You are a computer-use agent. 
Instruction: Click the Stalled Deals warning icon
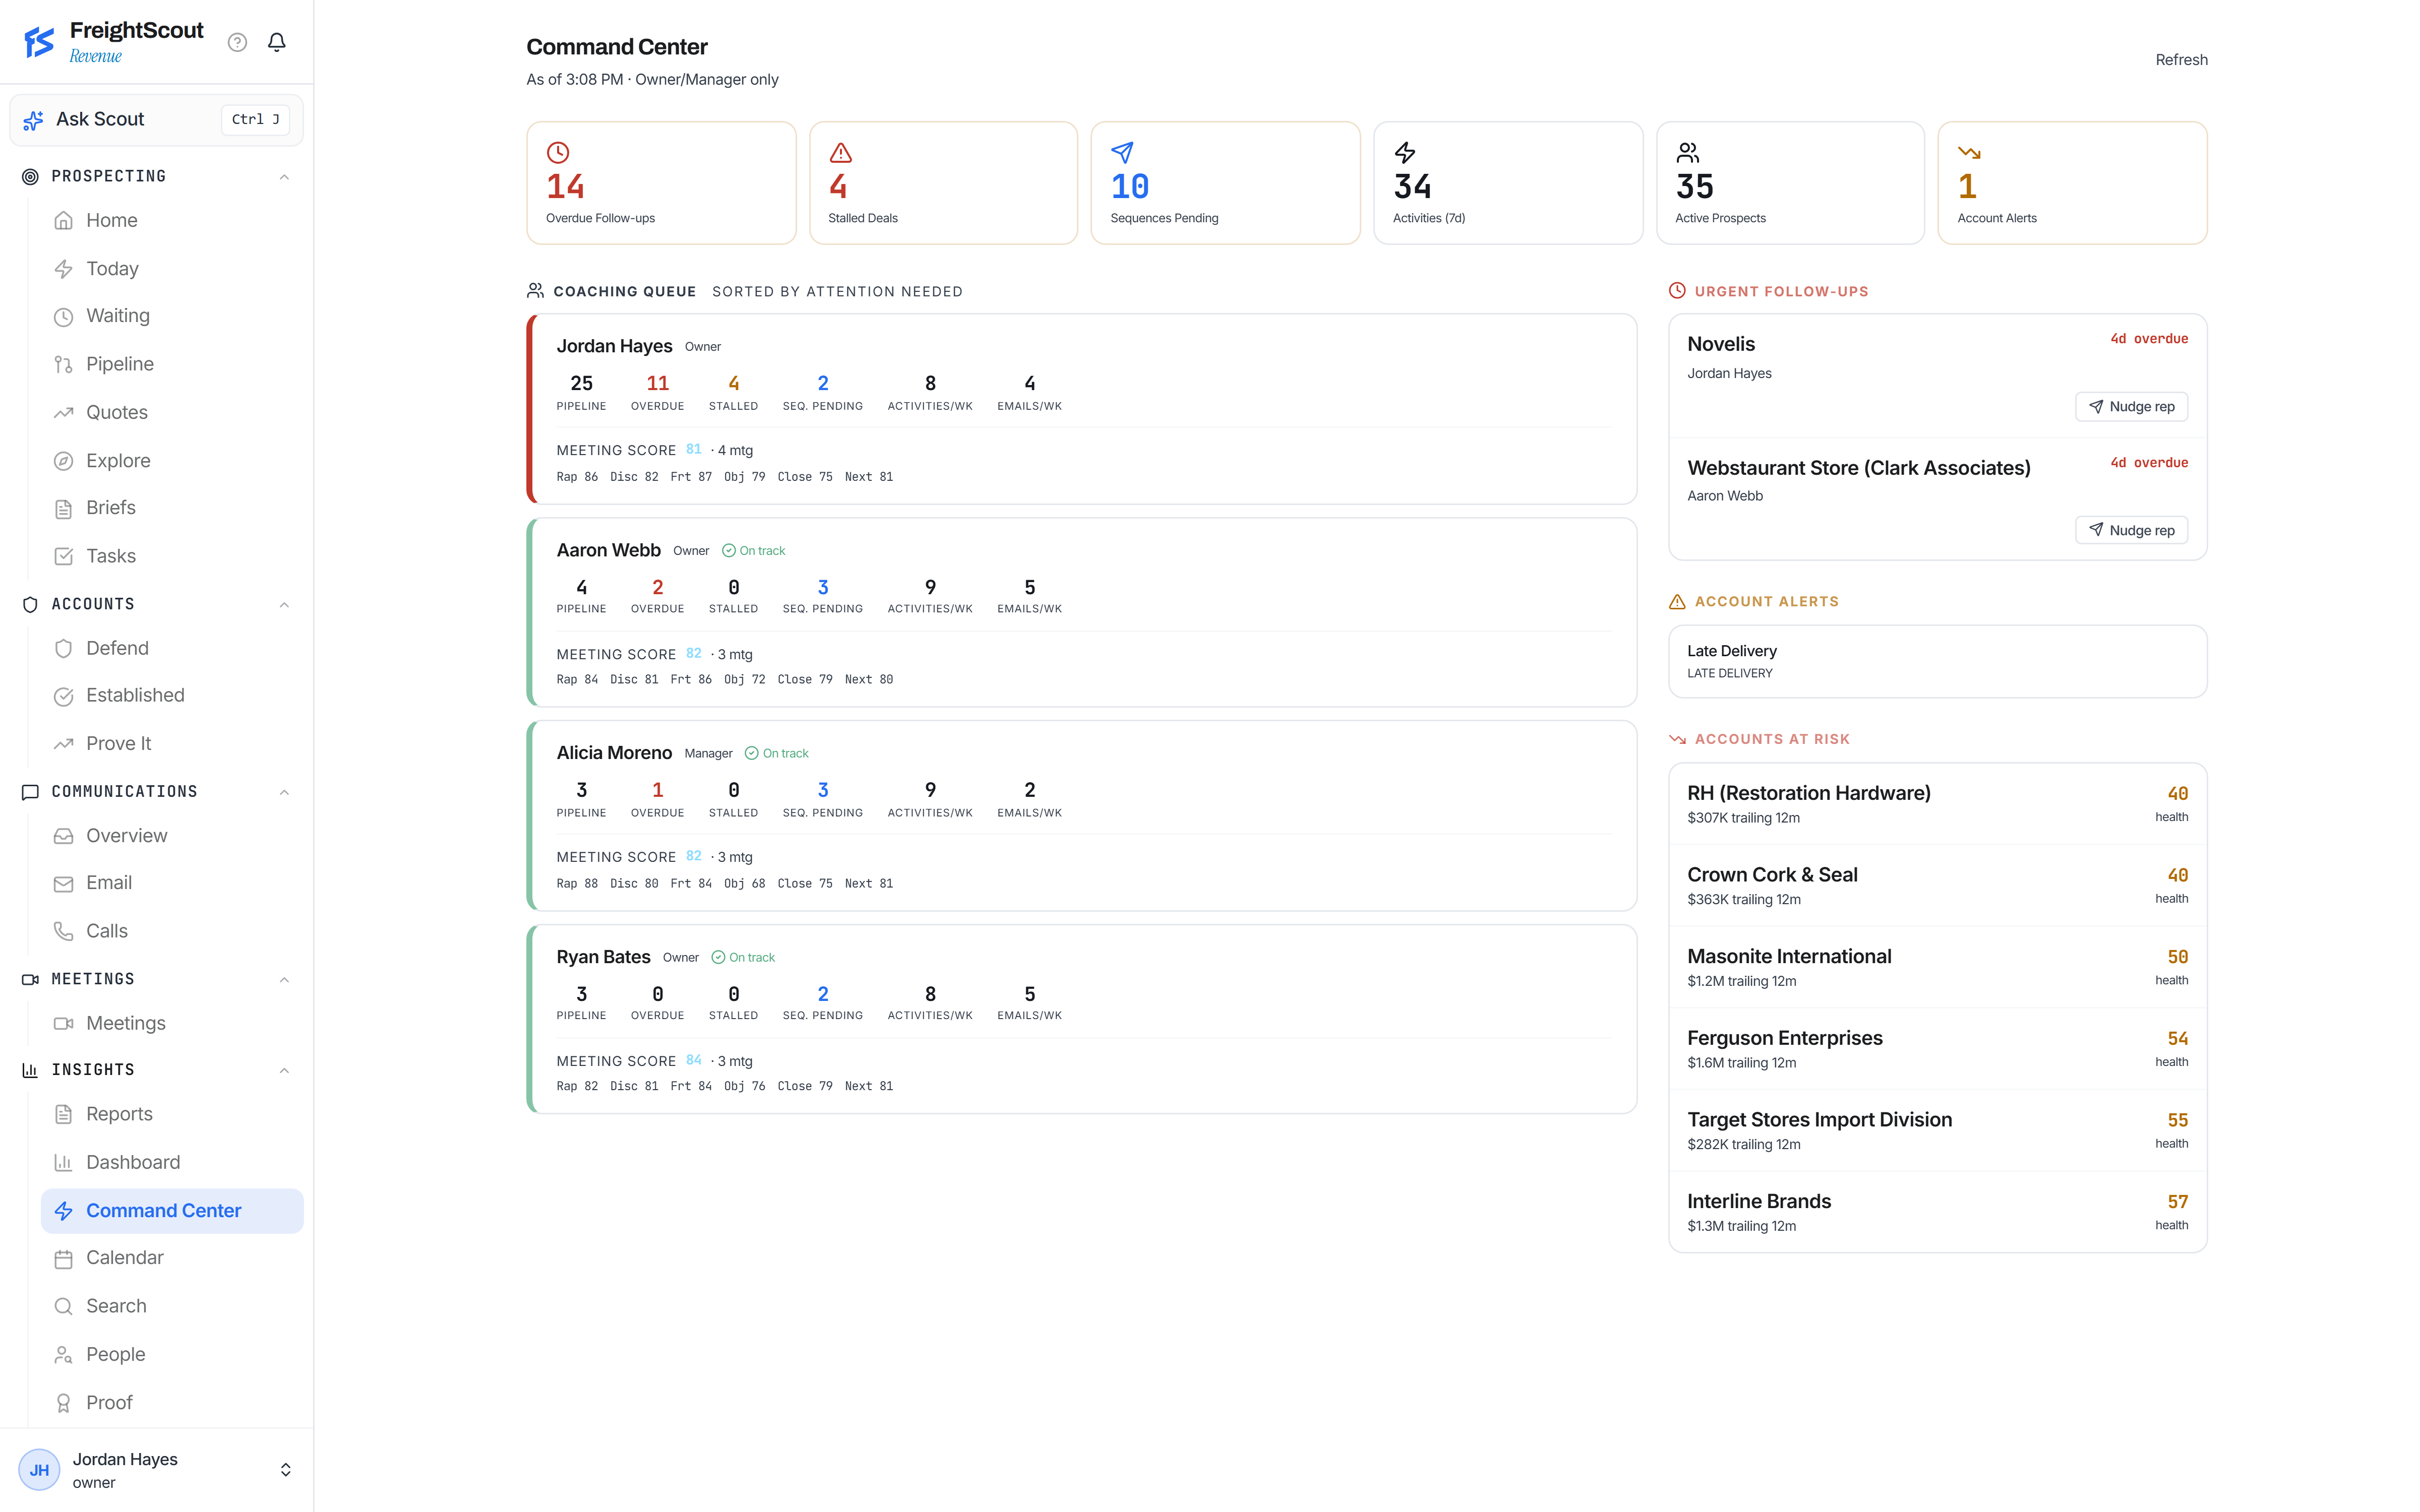840,153
